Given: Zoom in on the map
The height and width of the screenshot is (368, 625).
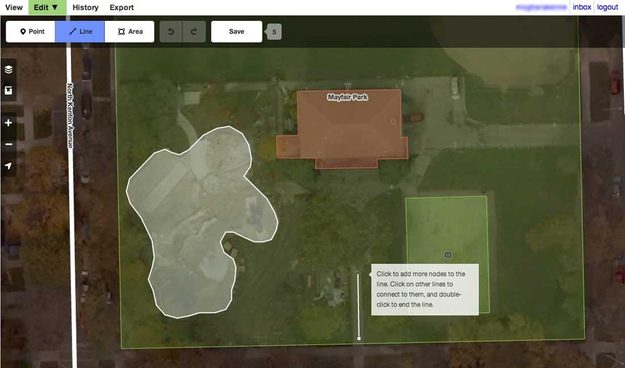Looking at the screenshot, I should point(8,123).
